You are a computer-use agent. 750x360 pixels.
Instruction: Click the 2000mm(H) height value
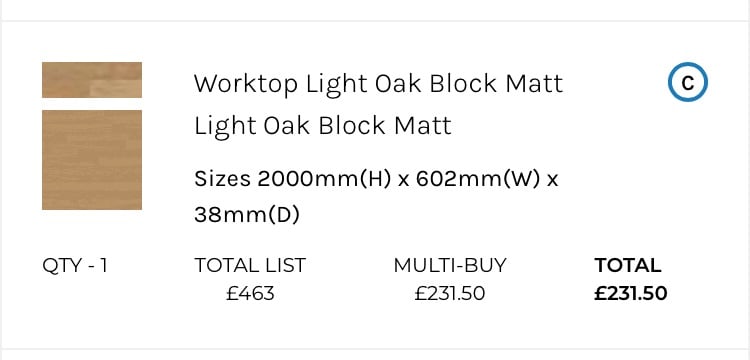tap(324, 179)
